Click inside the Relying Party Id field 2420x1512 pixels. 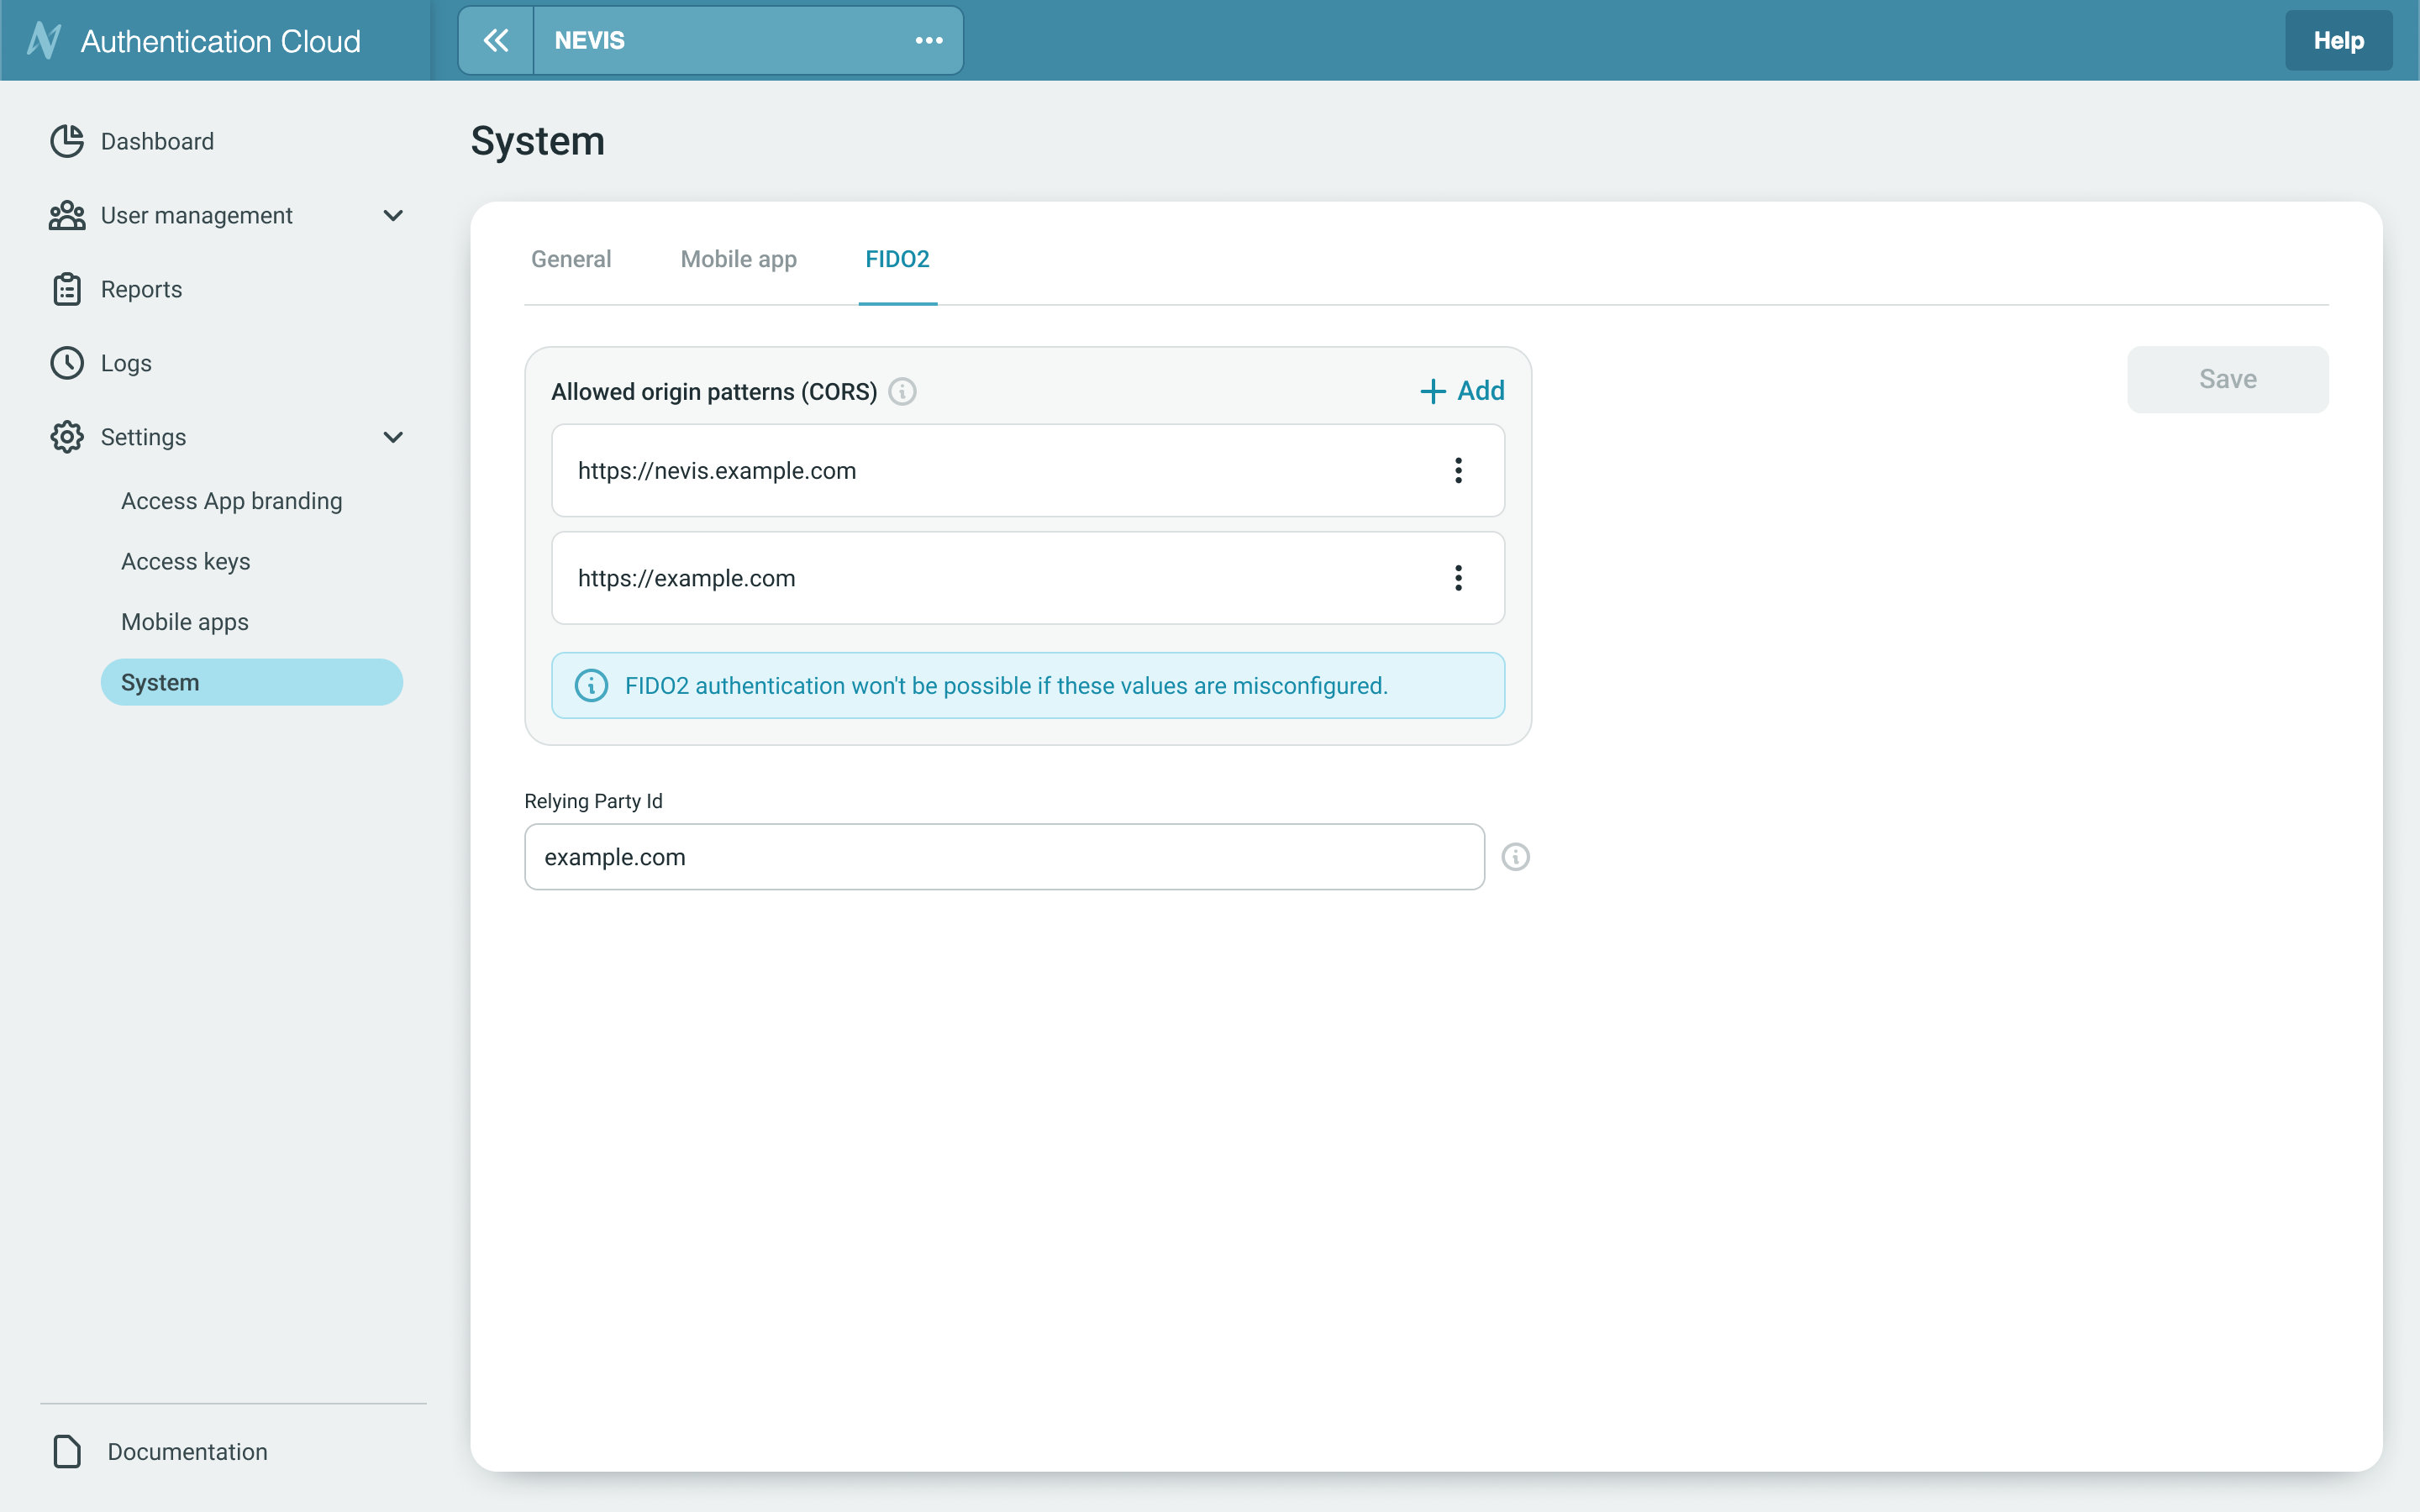click(x=1002, y=856)
